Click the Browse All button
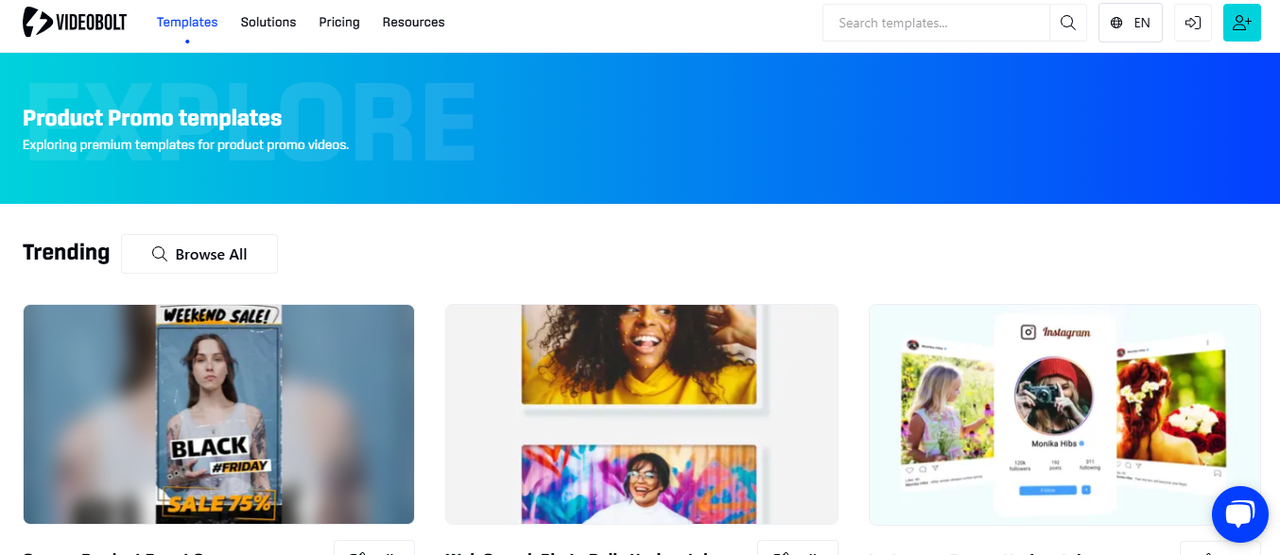 click(199, 254)
